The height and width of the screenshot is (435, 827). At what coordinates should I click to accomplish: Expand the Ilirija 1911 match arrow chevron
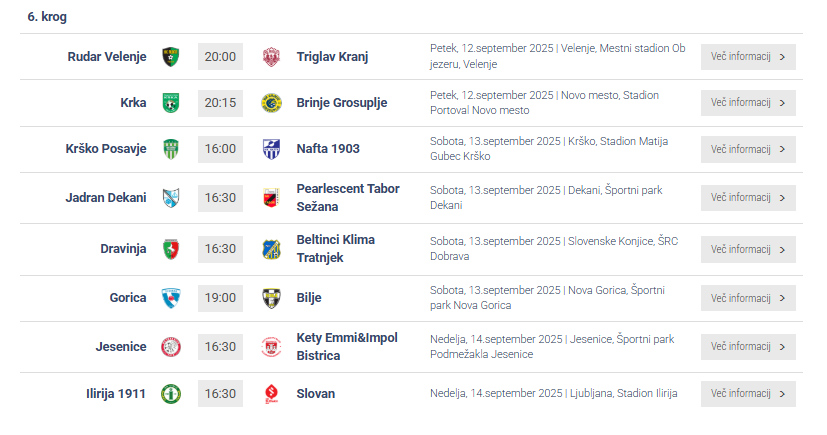click(x=782, y=394)
